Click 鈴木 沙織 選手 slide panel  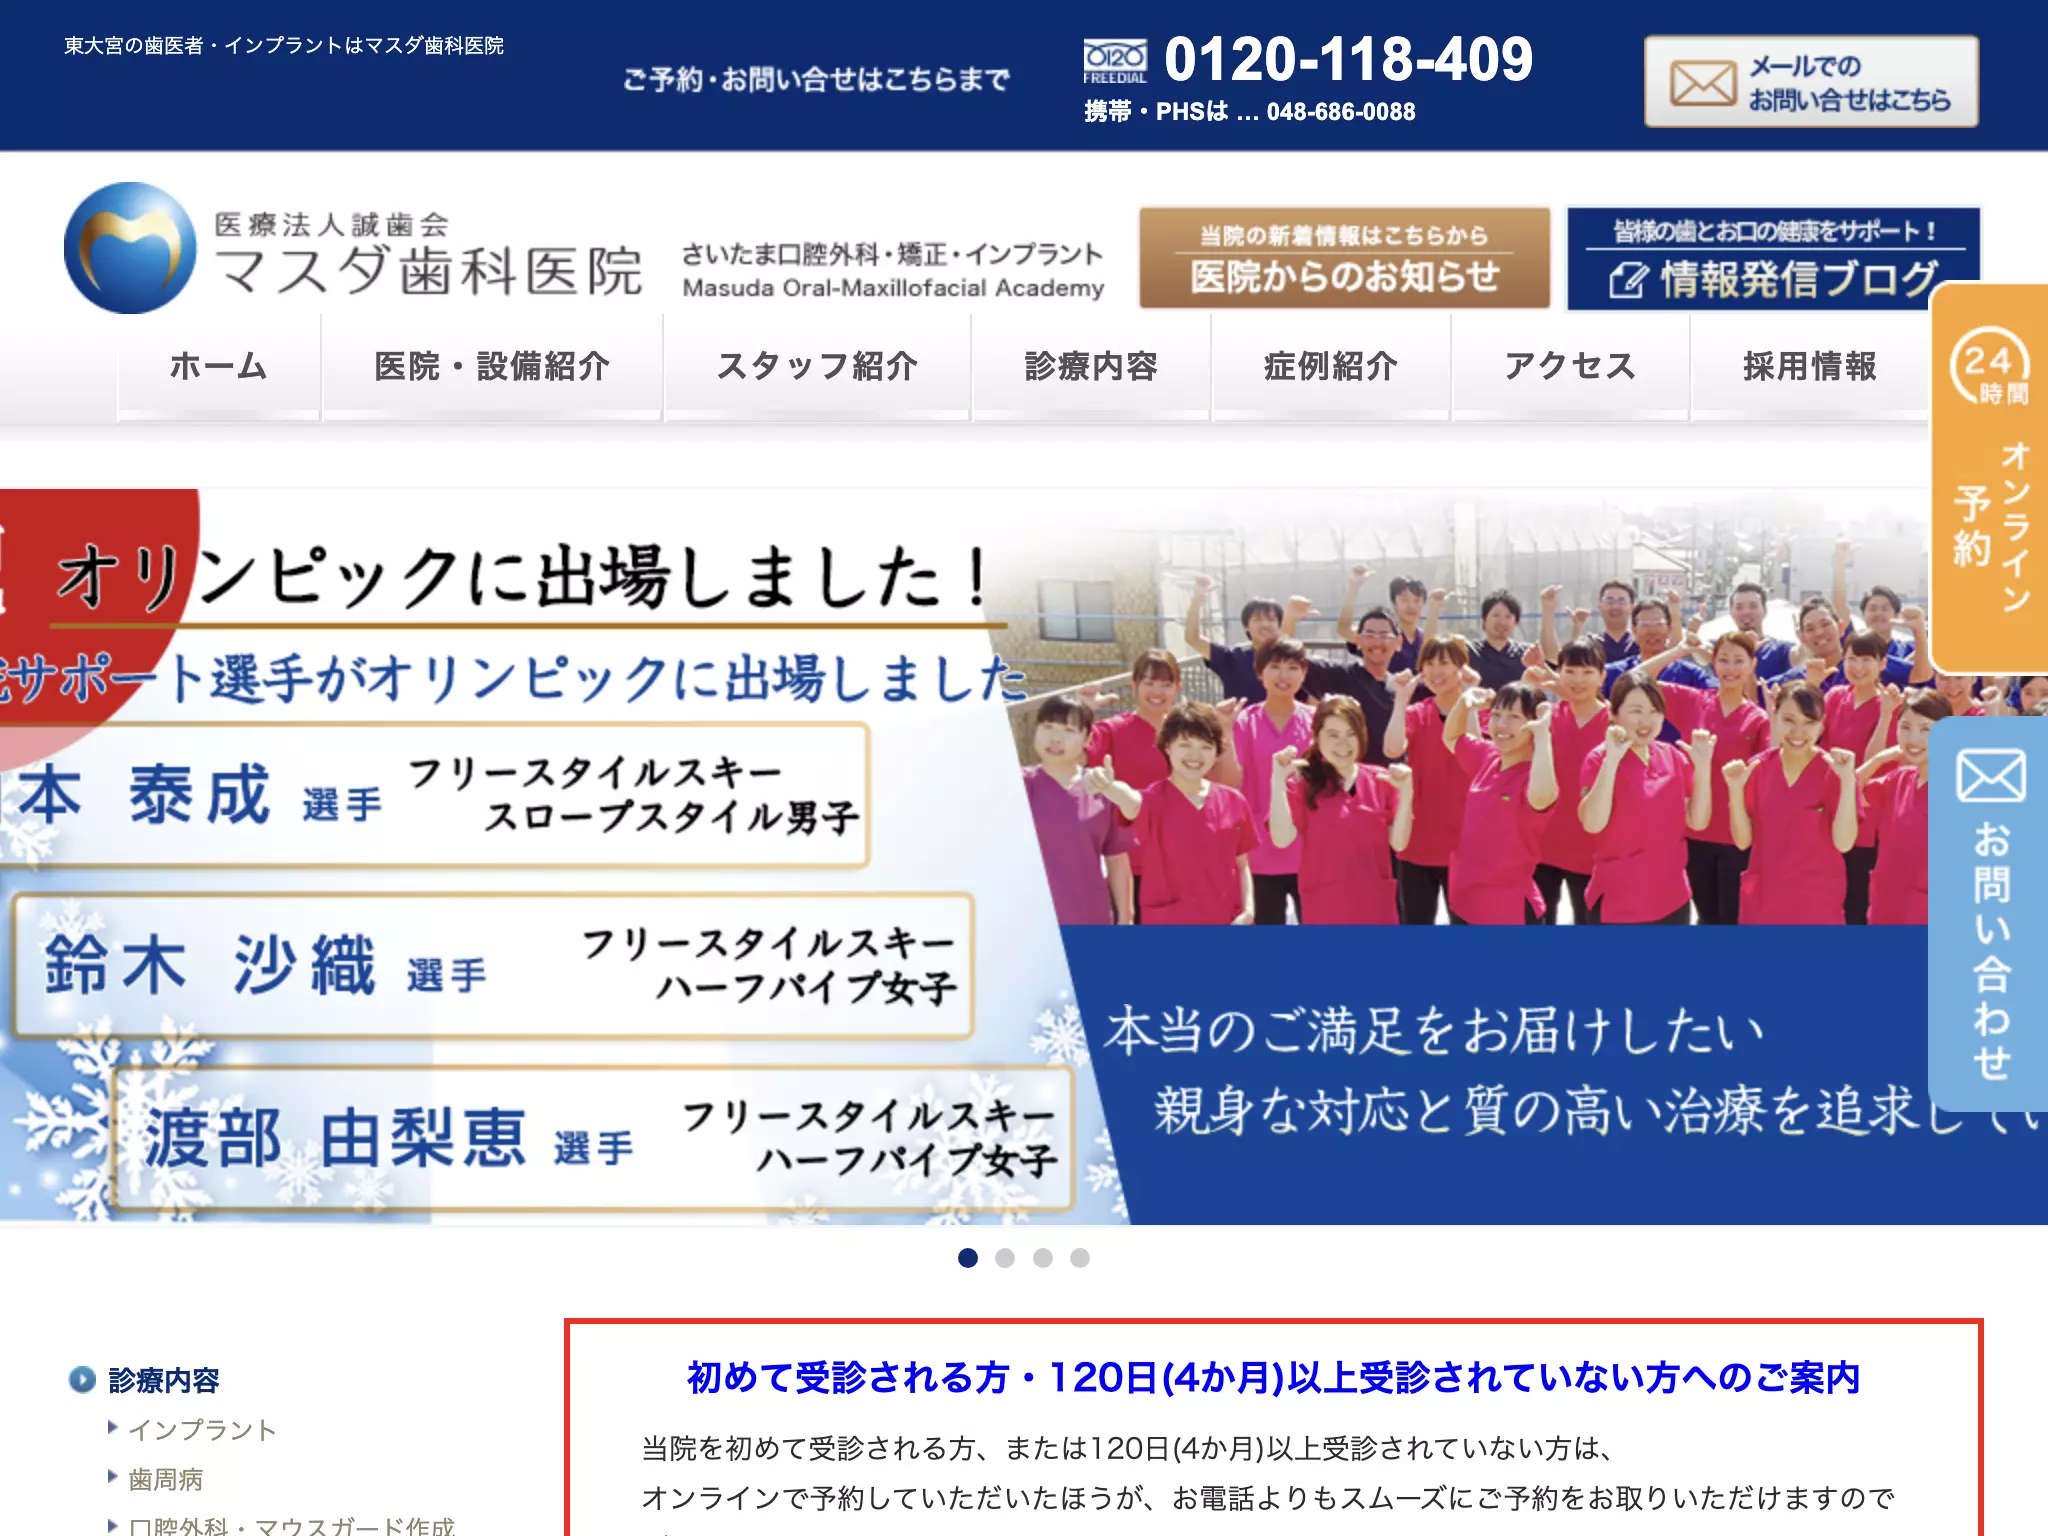(493, 966)
